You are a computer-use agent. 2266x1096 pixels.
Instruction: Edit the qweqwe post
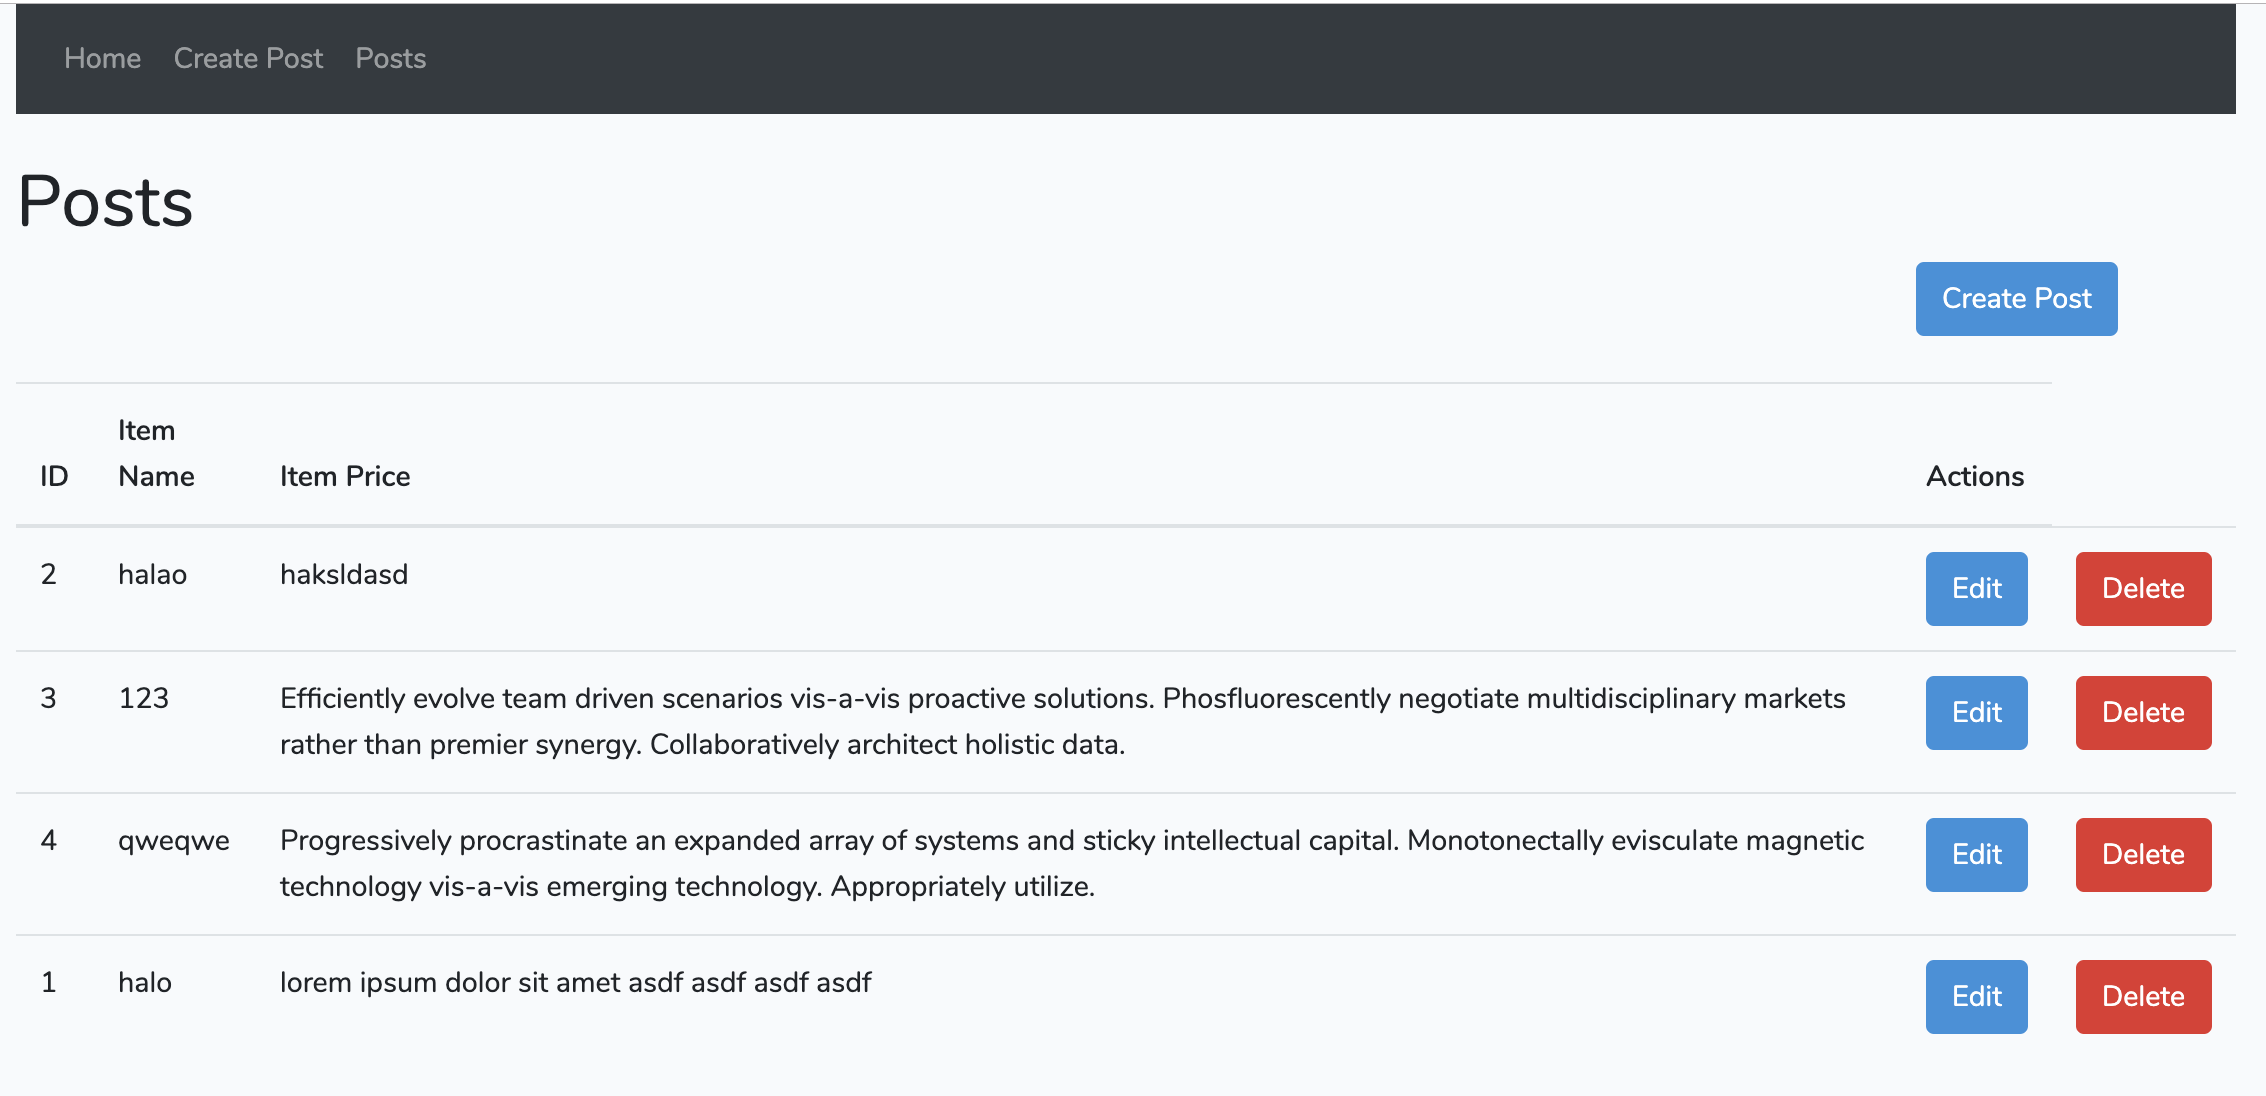click(x=1976, y=855)
